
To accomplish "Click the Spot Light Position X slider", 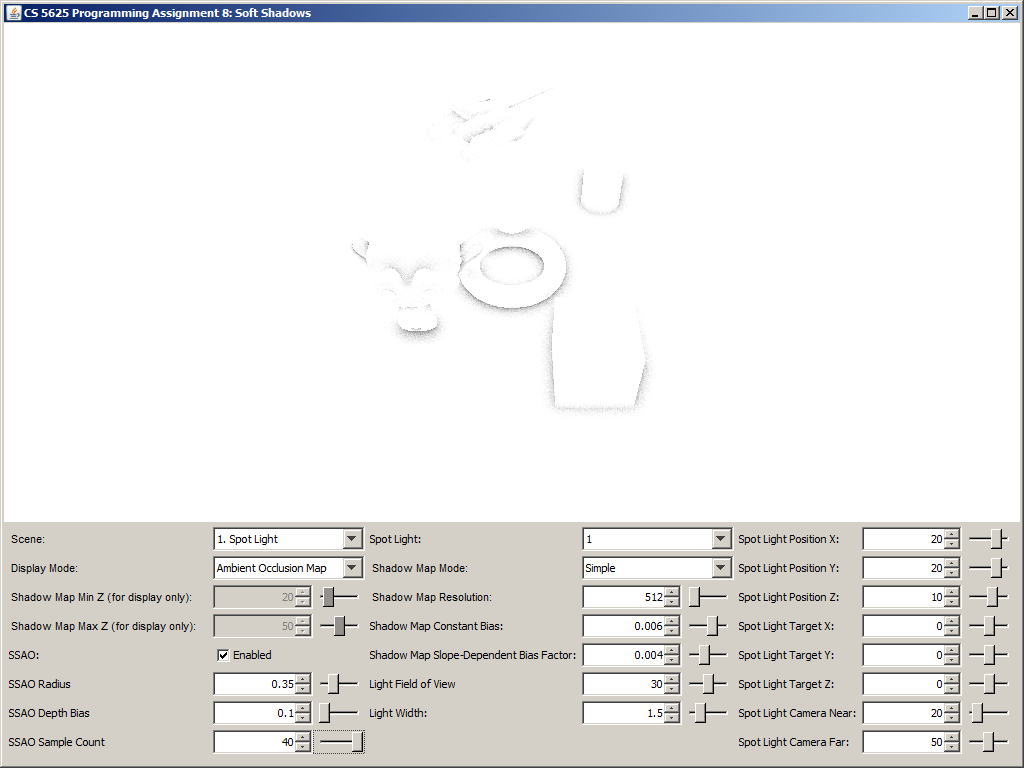I will click(x=988, y=539).
